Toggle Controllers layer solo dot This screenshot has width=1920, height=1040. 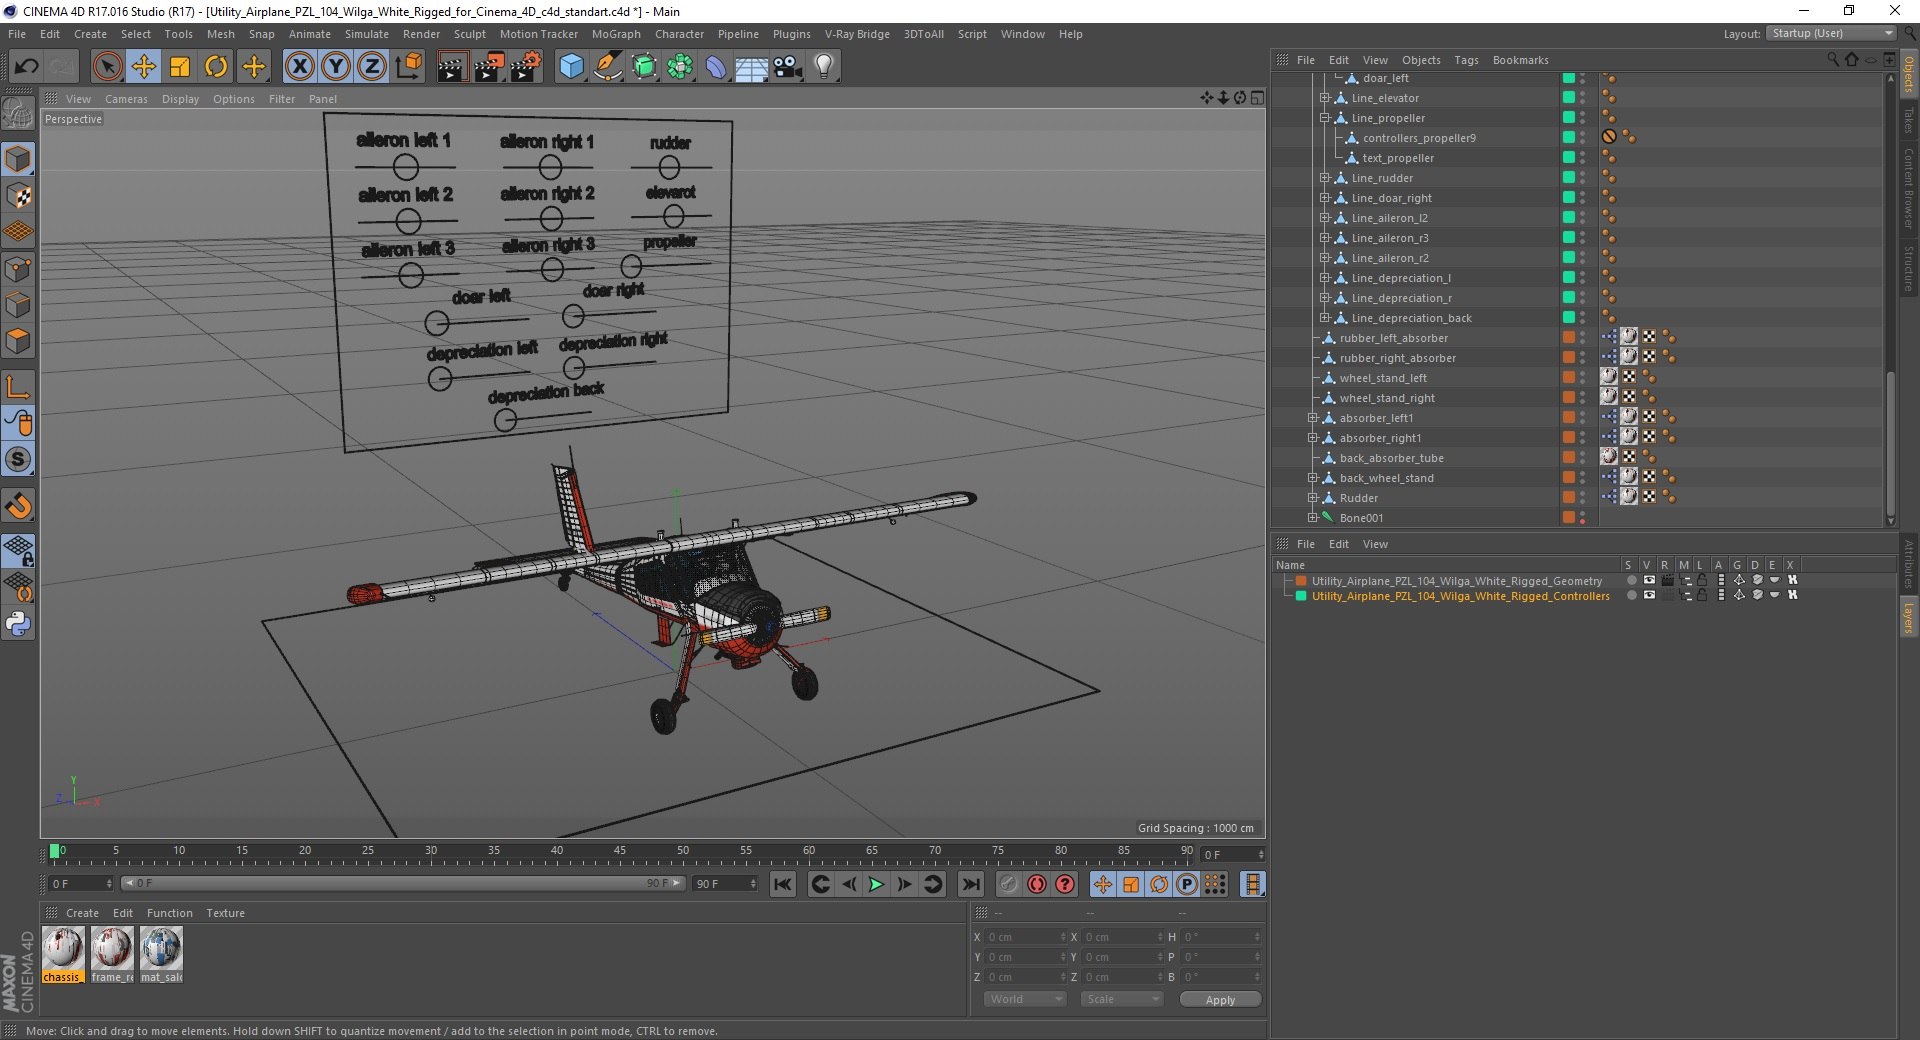(x=1632, y=595)
